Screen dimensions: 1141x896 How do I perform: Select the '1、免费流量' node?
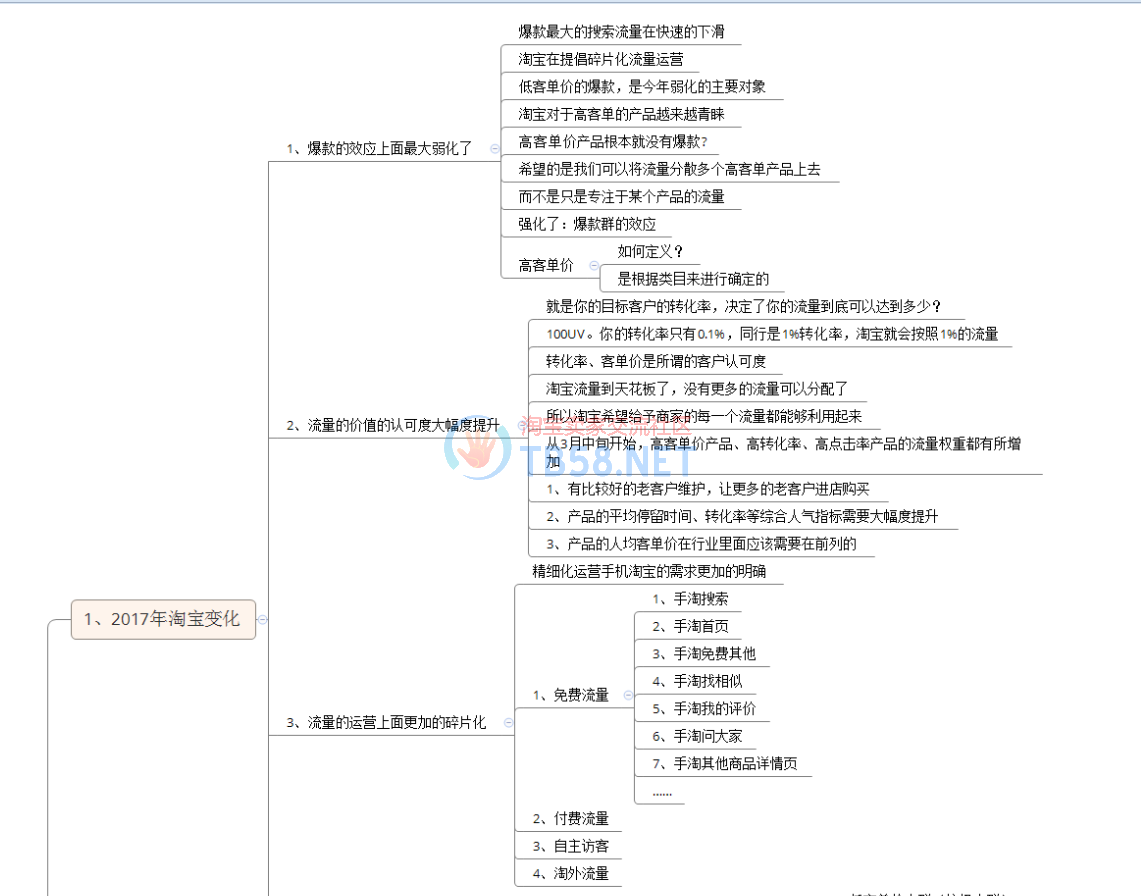click(570, 695)
